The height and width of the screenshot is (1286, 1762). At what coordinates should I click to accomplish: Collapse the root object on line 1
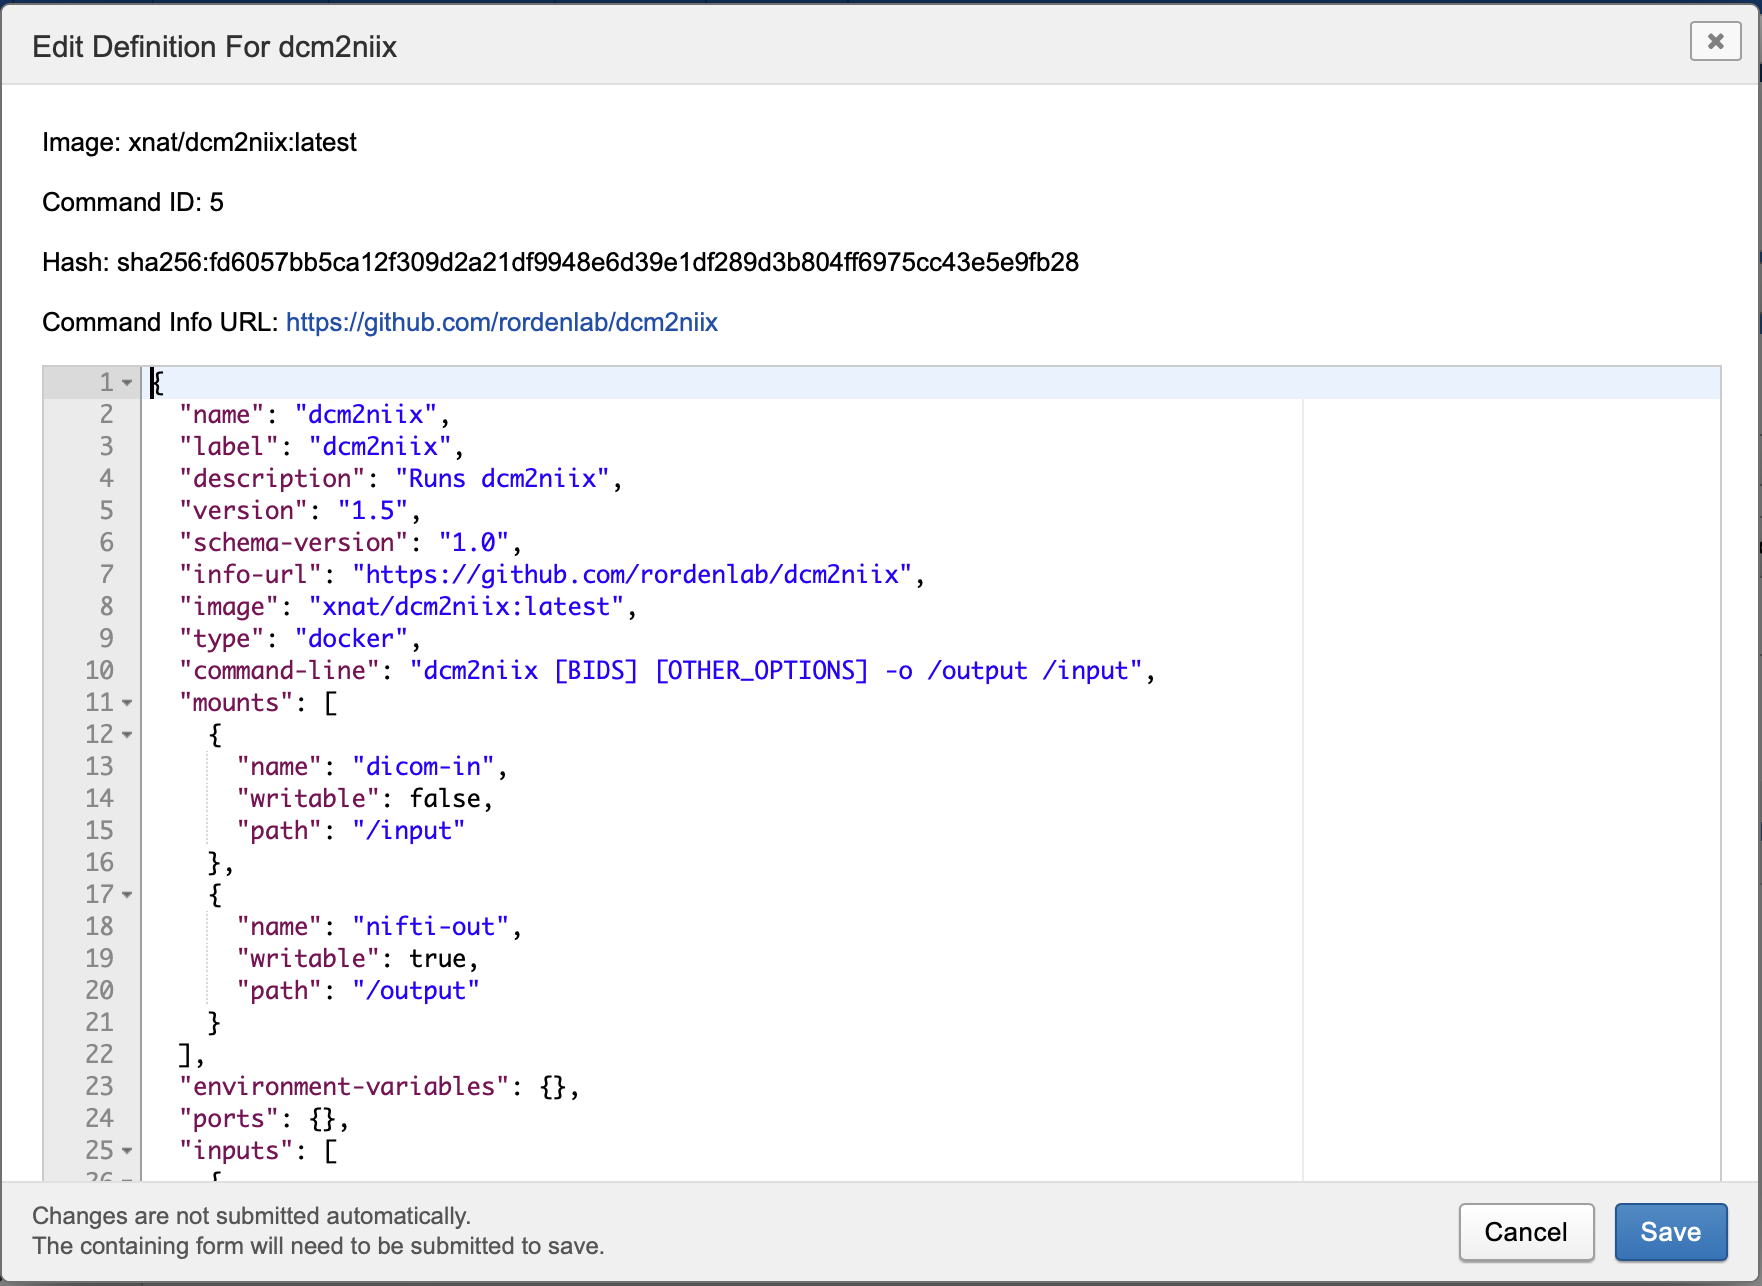point(127,383)
